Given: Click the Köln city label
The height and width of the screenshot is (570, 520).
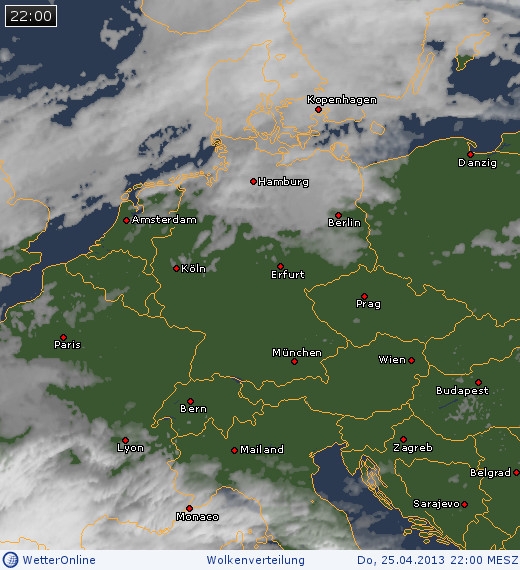Looking at the screenshot, I should pos(193,269).
